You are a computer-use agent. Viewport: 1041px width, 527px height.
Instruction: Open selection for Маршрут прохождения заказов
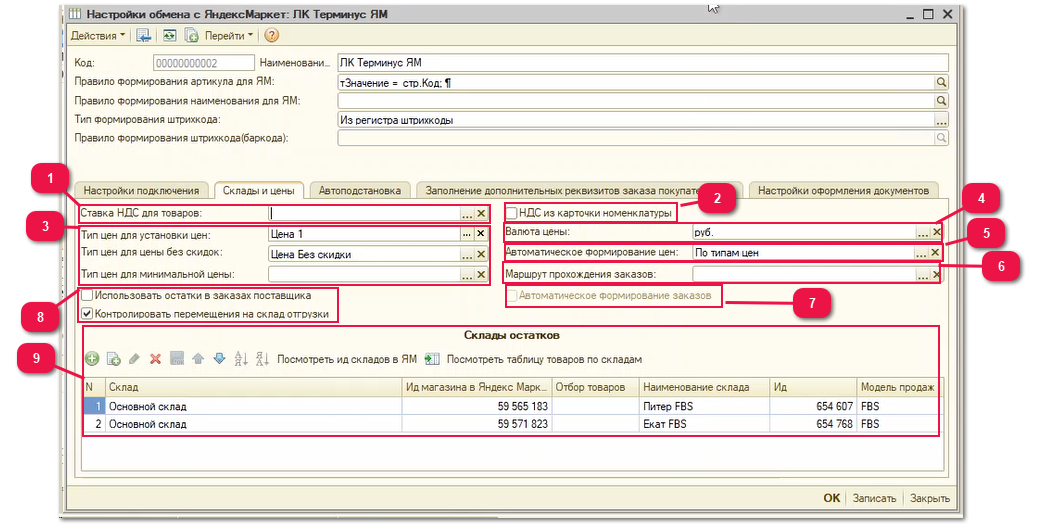point(923,274)
